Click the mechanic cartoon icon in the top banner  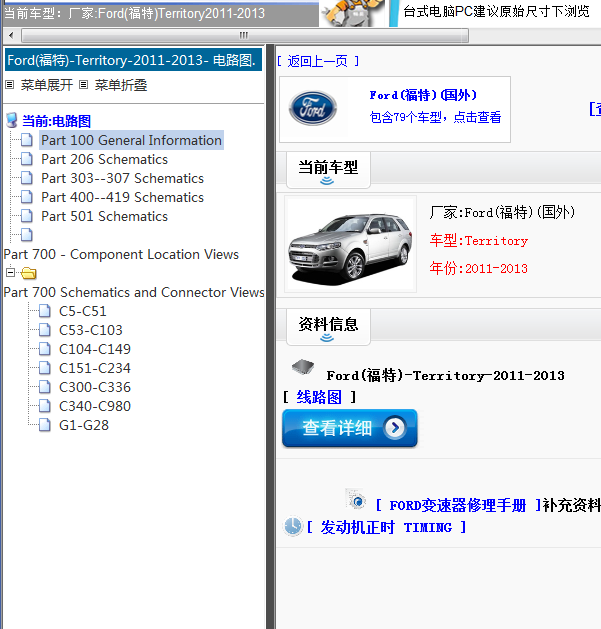coord(353,13)
